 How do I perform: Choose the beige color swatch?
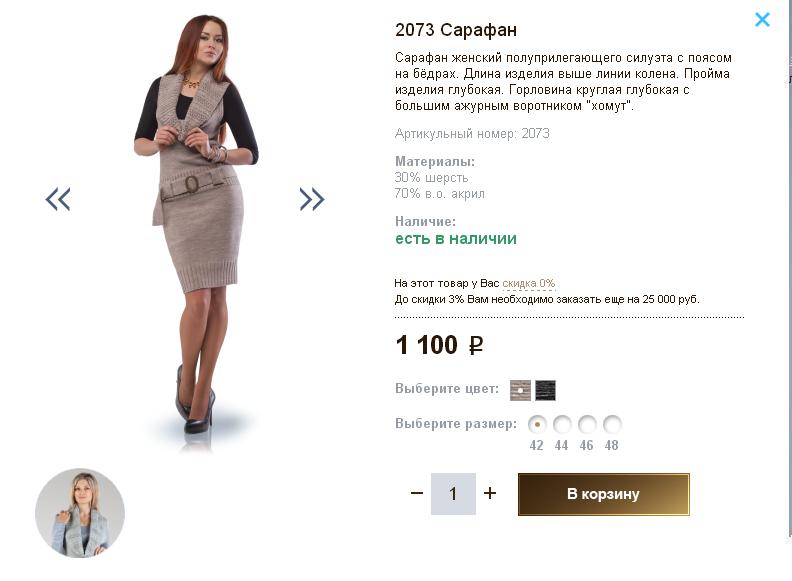tap(520, 390)
